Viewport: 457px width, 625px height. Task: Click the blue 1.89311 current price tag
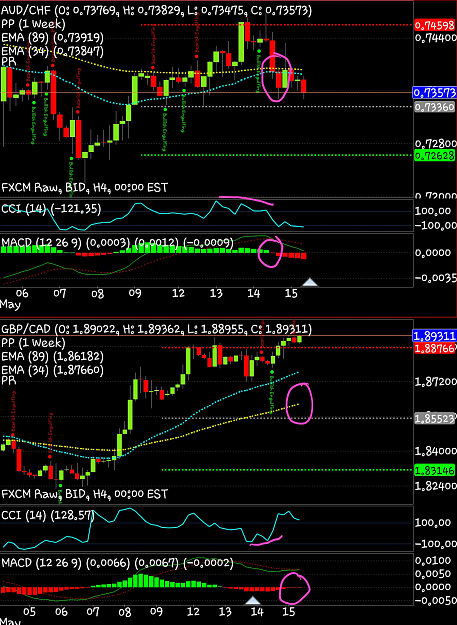[435, 336]
